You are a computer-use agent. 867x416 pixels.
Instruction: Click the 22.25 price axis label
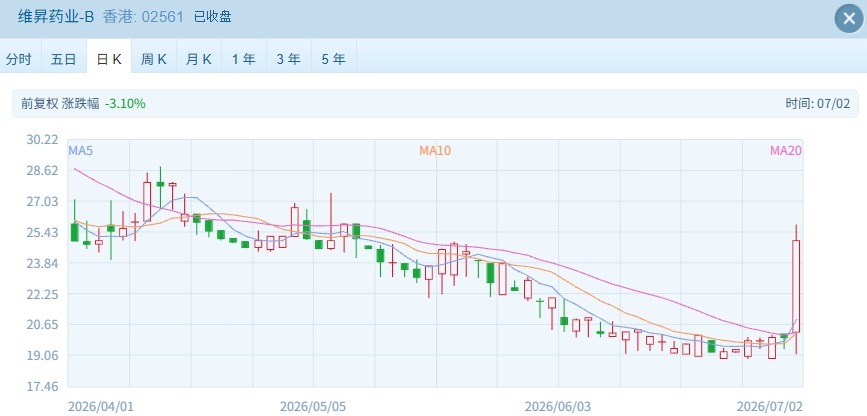point(42,294)
